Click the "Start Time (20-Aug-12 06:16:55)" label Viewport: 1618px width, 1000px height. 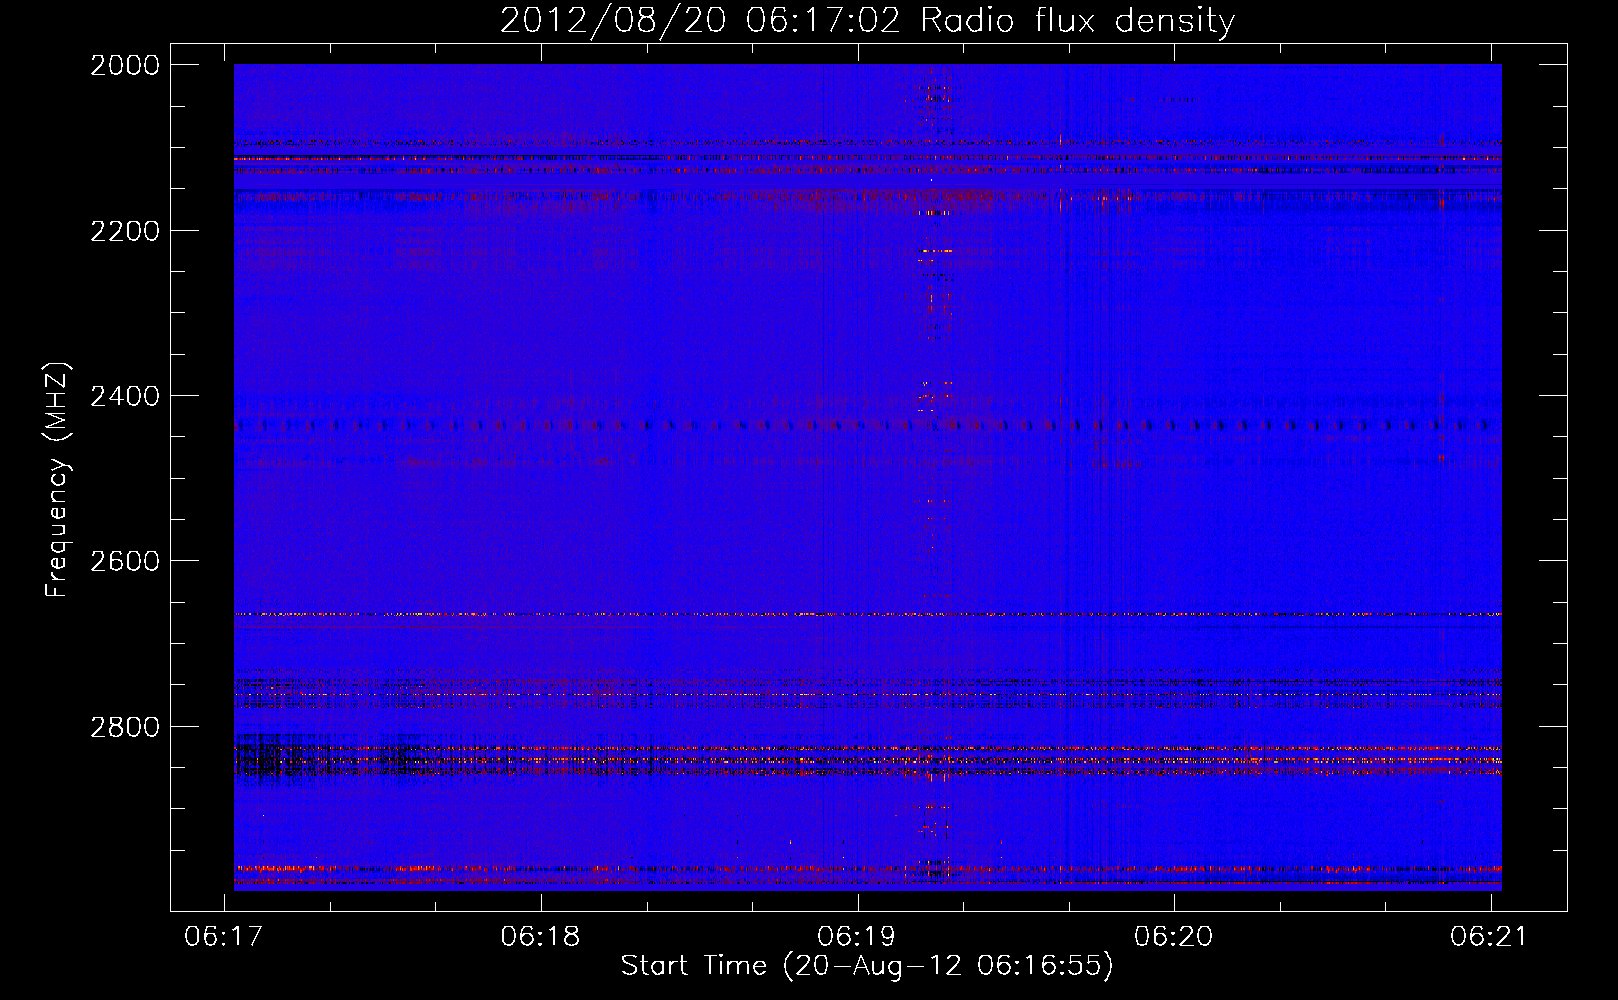(x=866, y=966)
